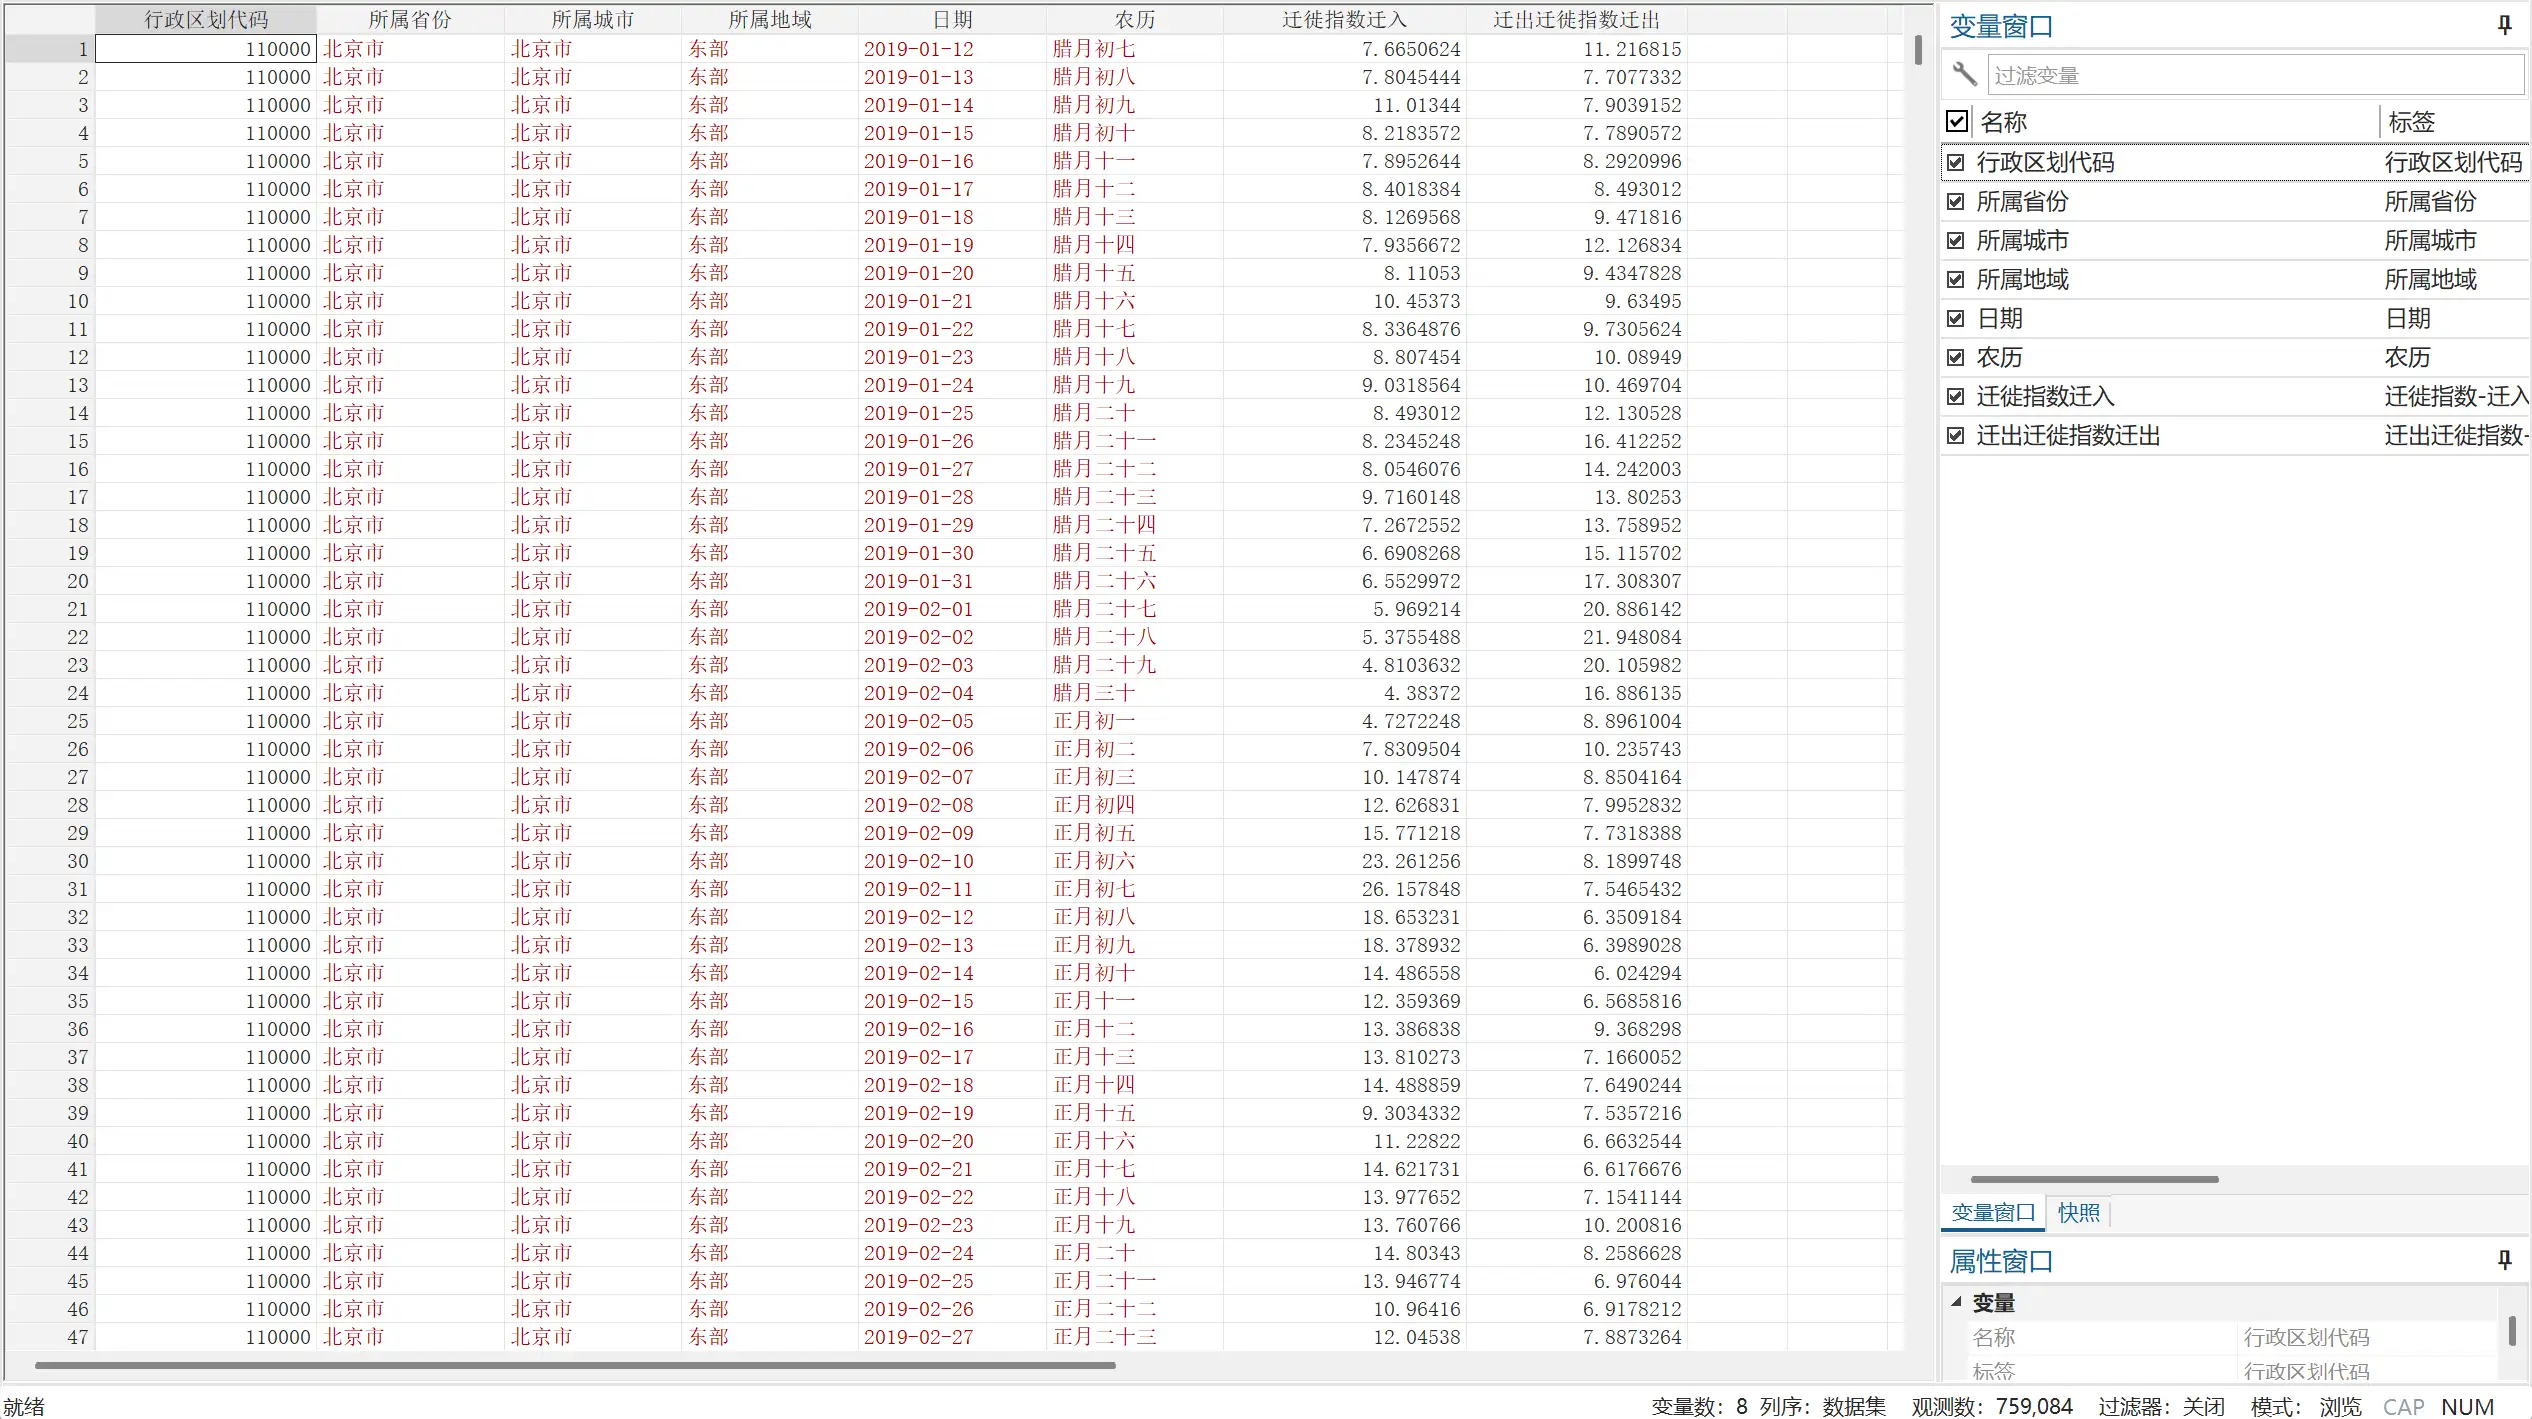Switch to the 快照 tab
Viewport: 2532px width, 1419px height.
[2078, 1213]
